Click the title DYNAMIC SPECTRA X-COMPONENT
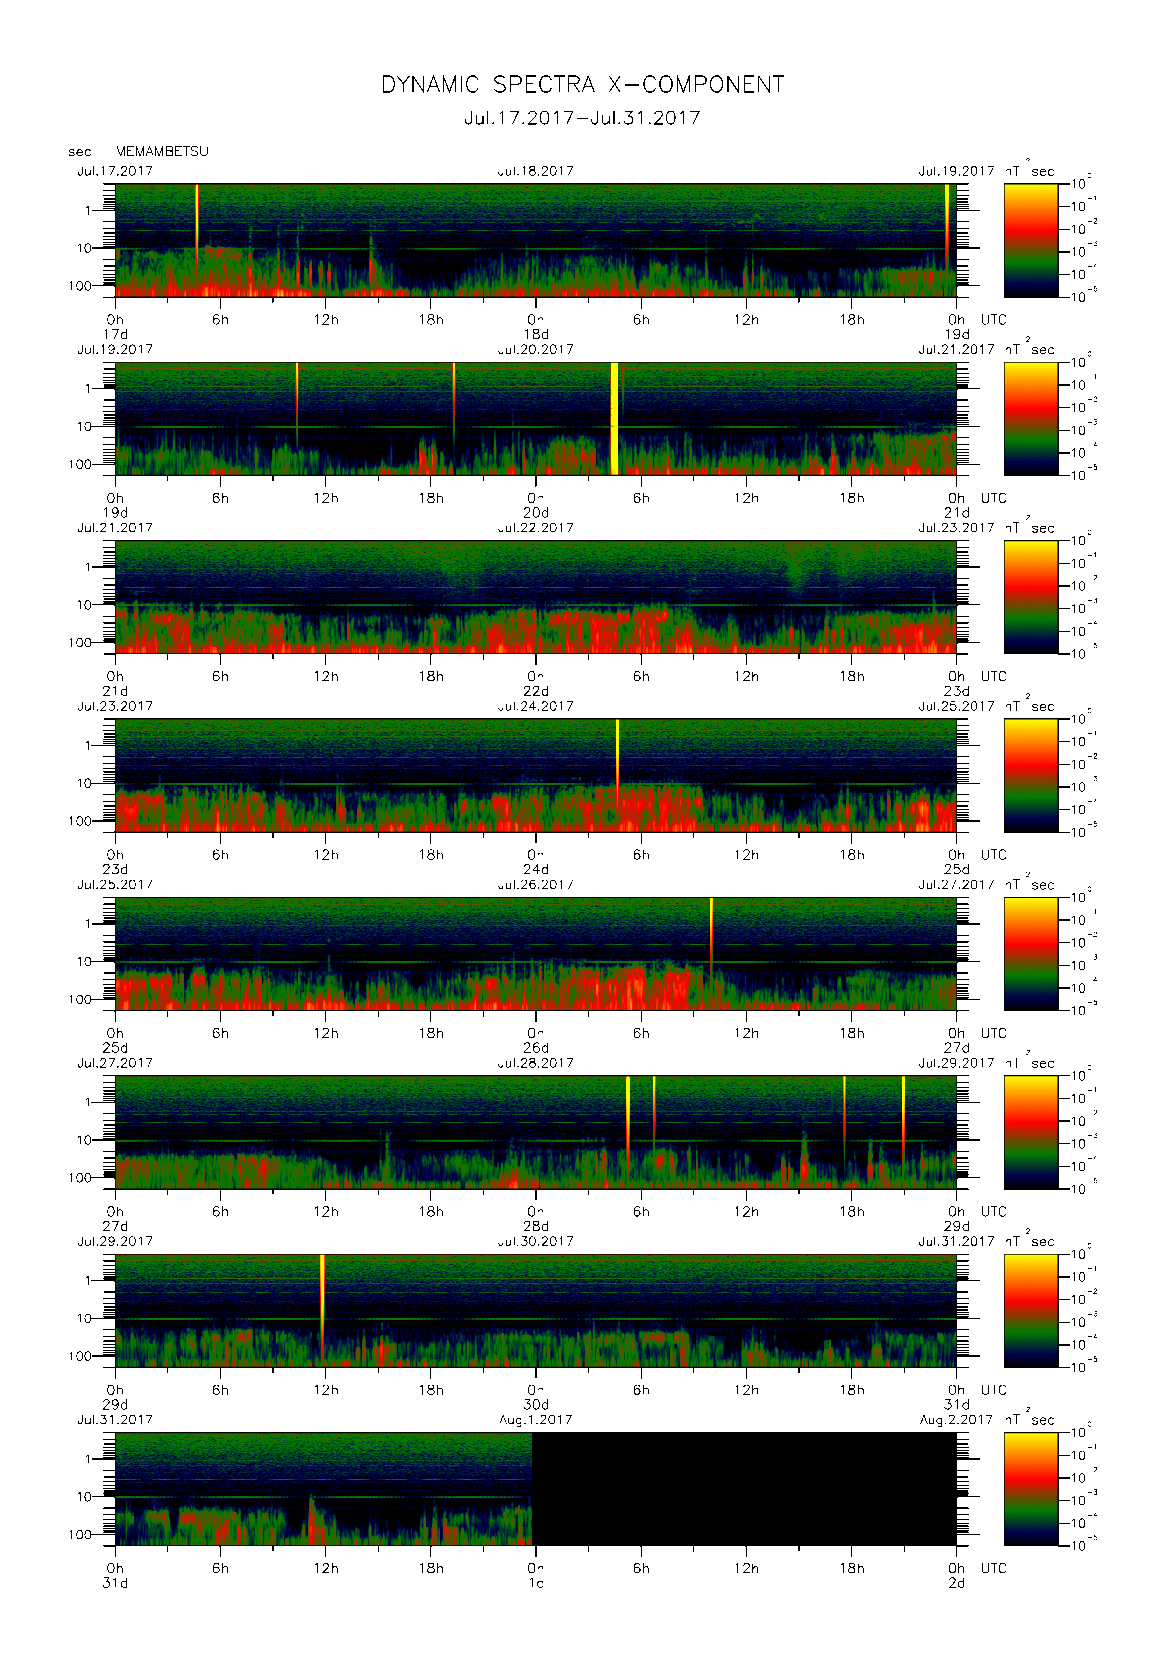Image resolution: width=1165 pixels, height=1679 pixels. pos(582,85)
